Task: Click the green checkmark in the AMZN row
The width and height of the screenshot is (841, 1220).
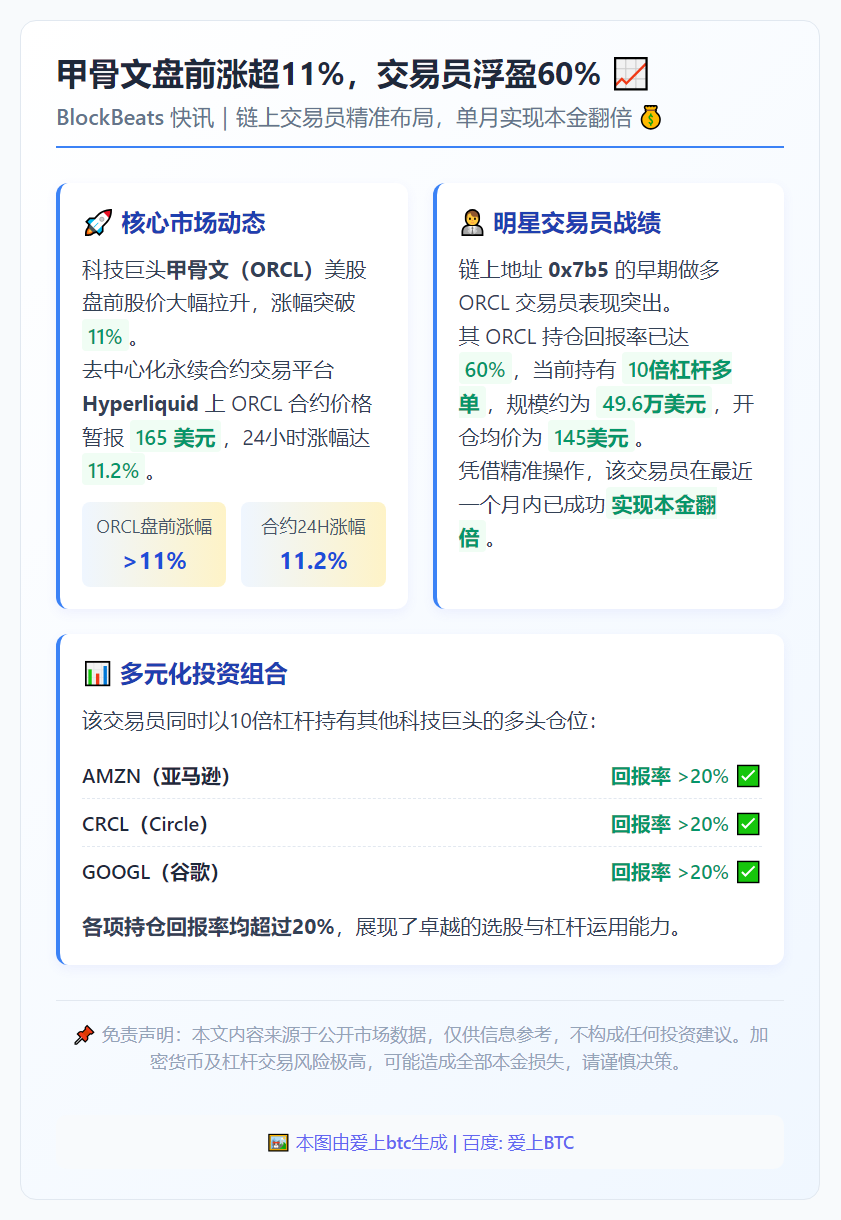Action: 748,776
